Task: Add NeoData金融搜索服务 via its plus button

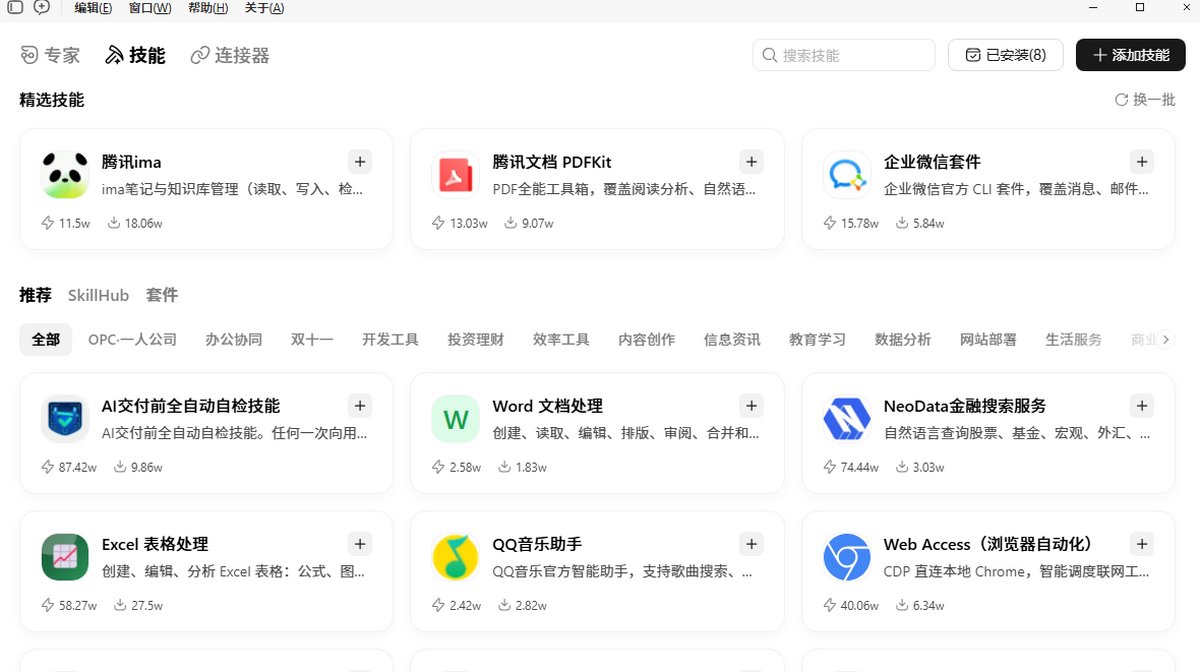Action: tap(1142, 405)
